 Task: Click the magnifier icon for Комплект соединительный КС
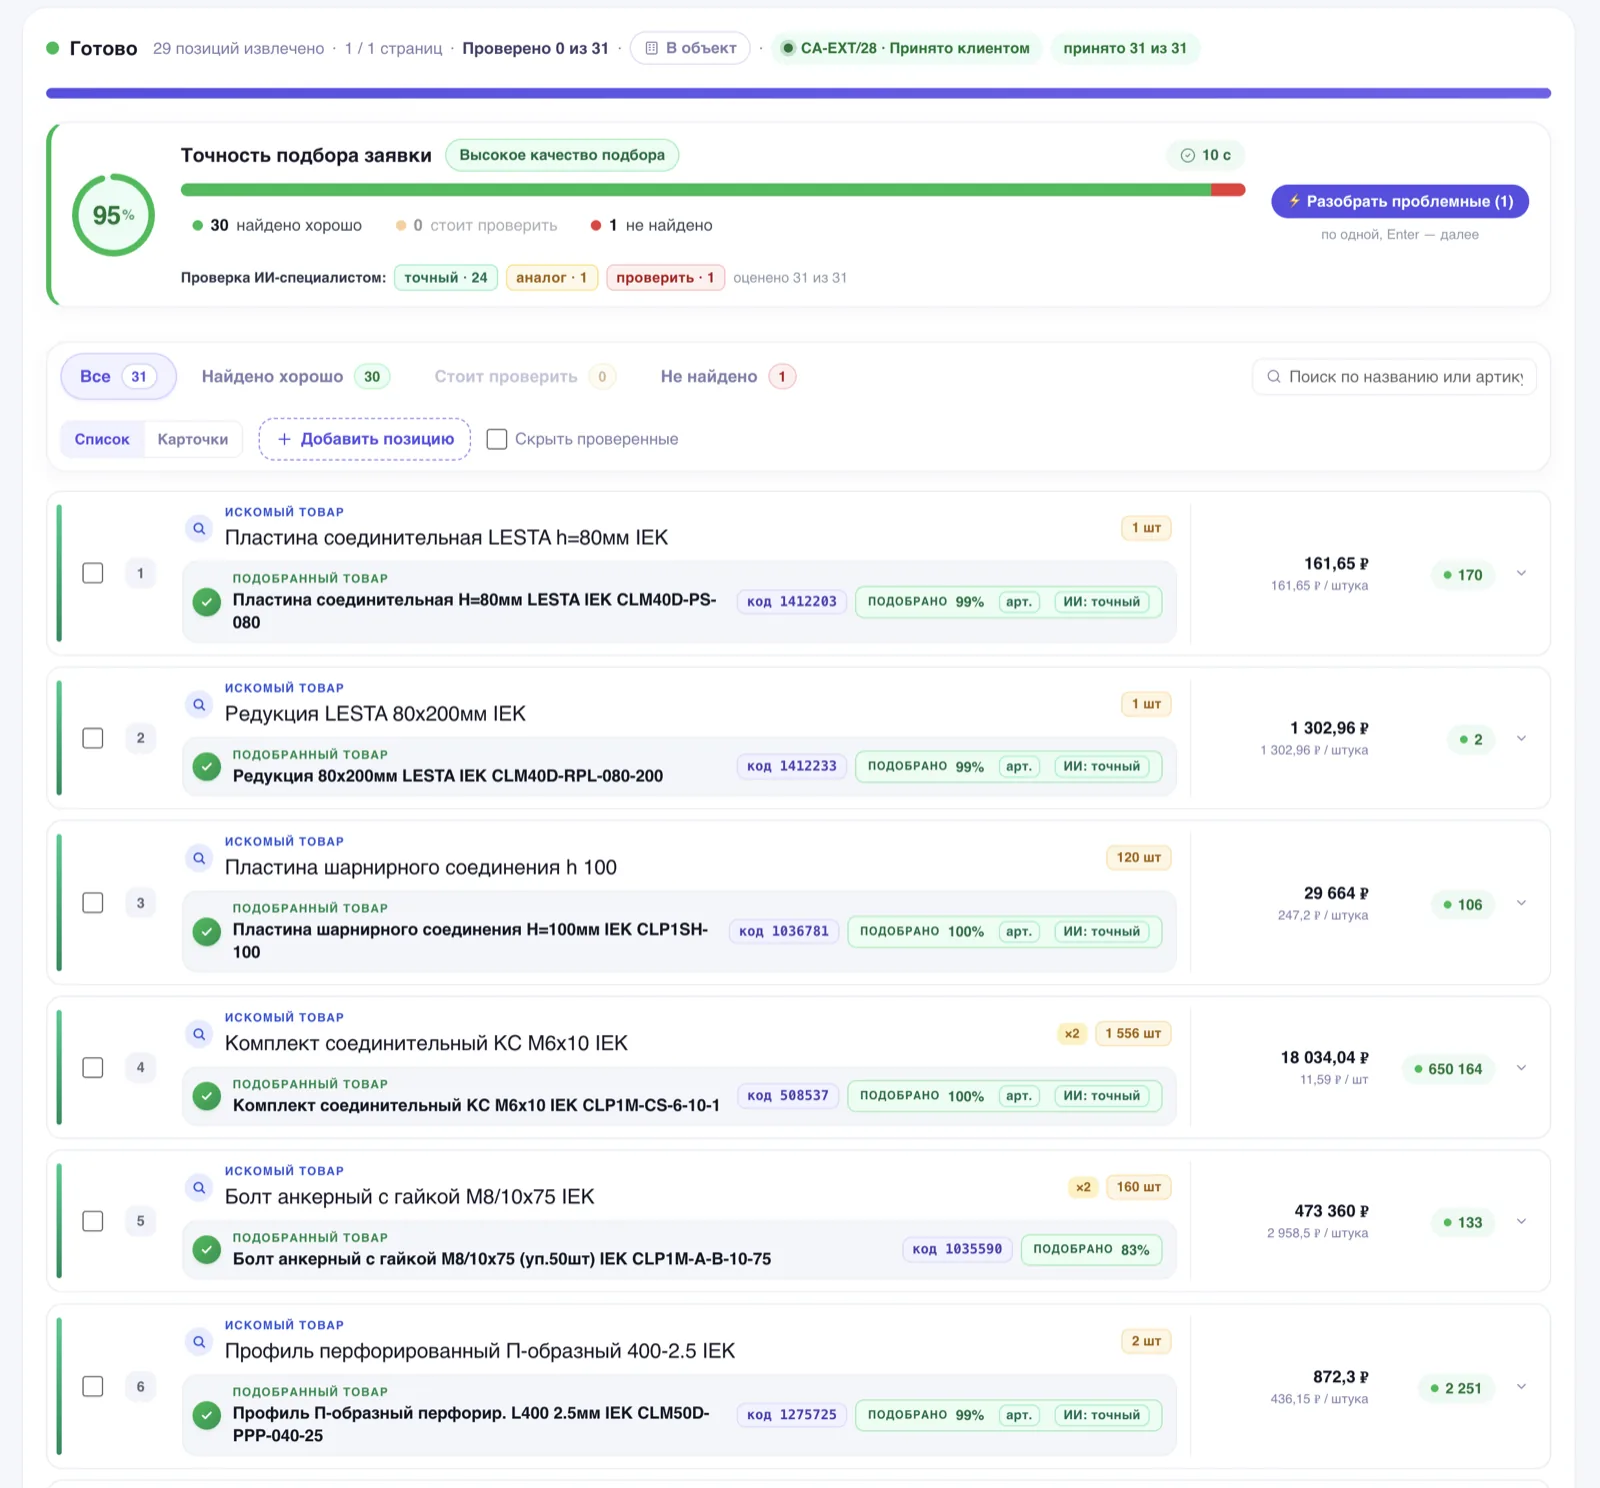(199, 1034)
